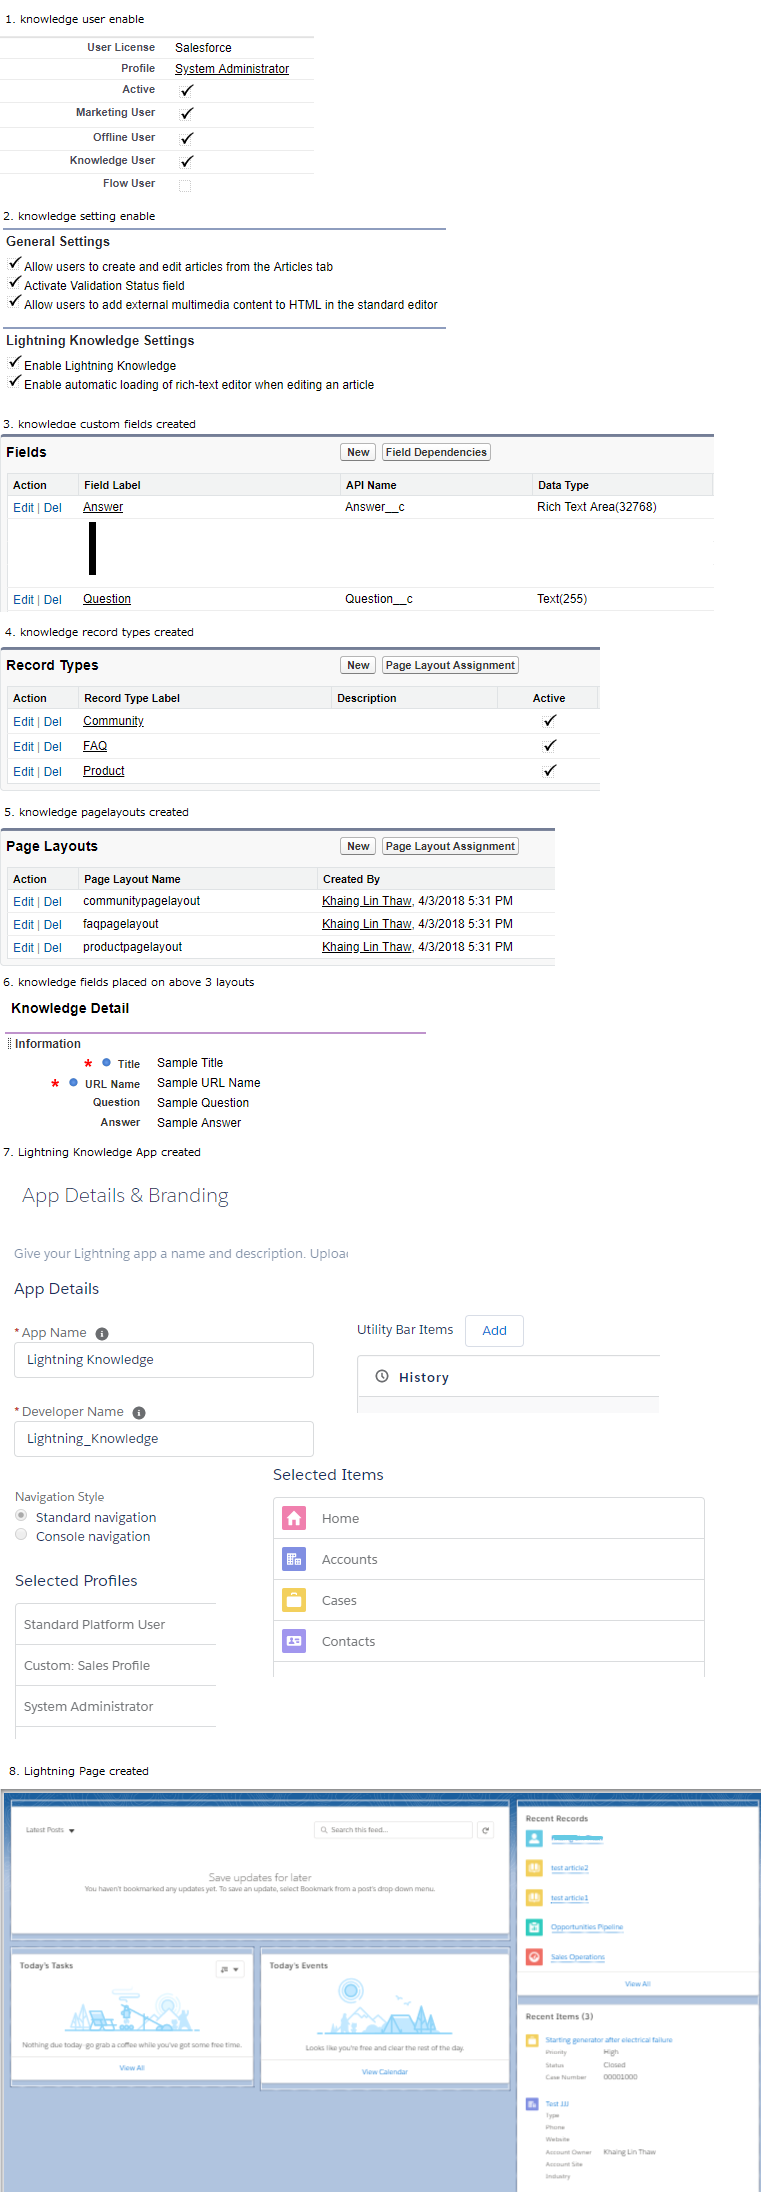This screenshot has width=762, height=2194.
Task: Click Field Dependencies button
Action: pyautogui.click(x=436, y=453)
